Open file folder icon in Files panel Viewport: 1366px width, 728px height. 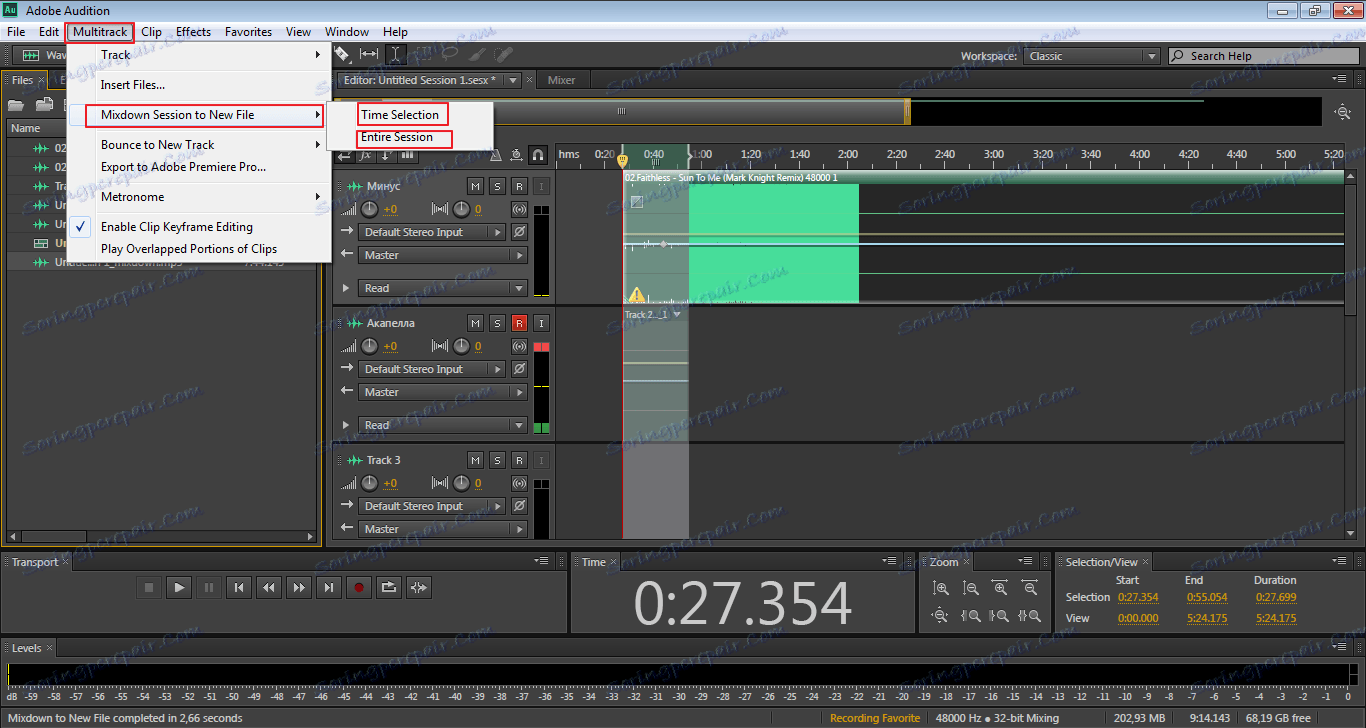pos(16,104)
